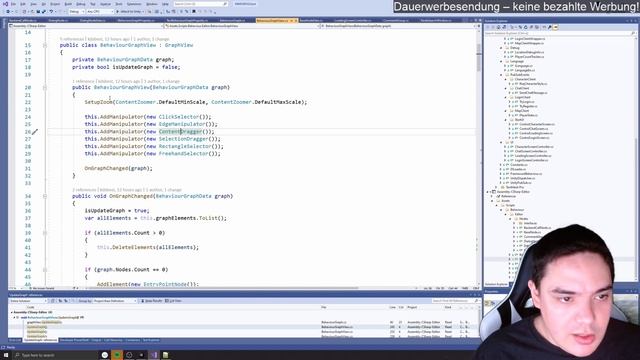Collapse the OnGraphChanged method at line 34
The width and height of the screenshot is (640, 360).
coord(45,196)
